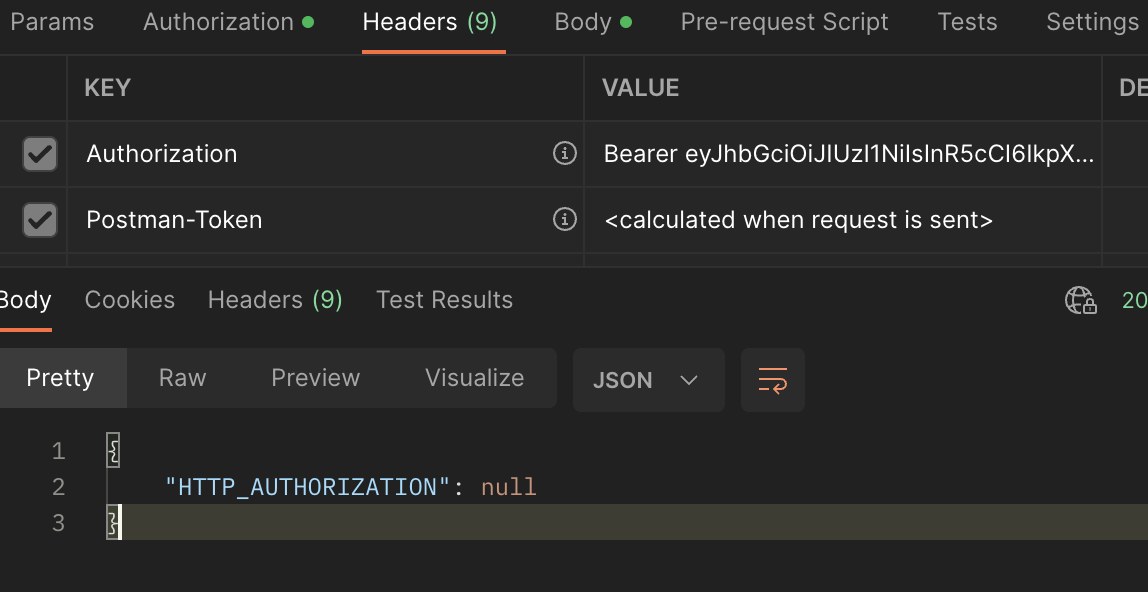The height and width of the screenshot is (592, 1148).
Task: Open the response Cookies tab
Action: coord(130,300)
